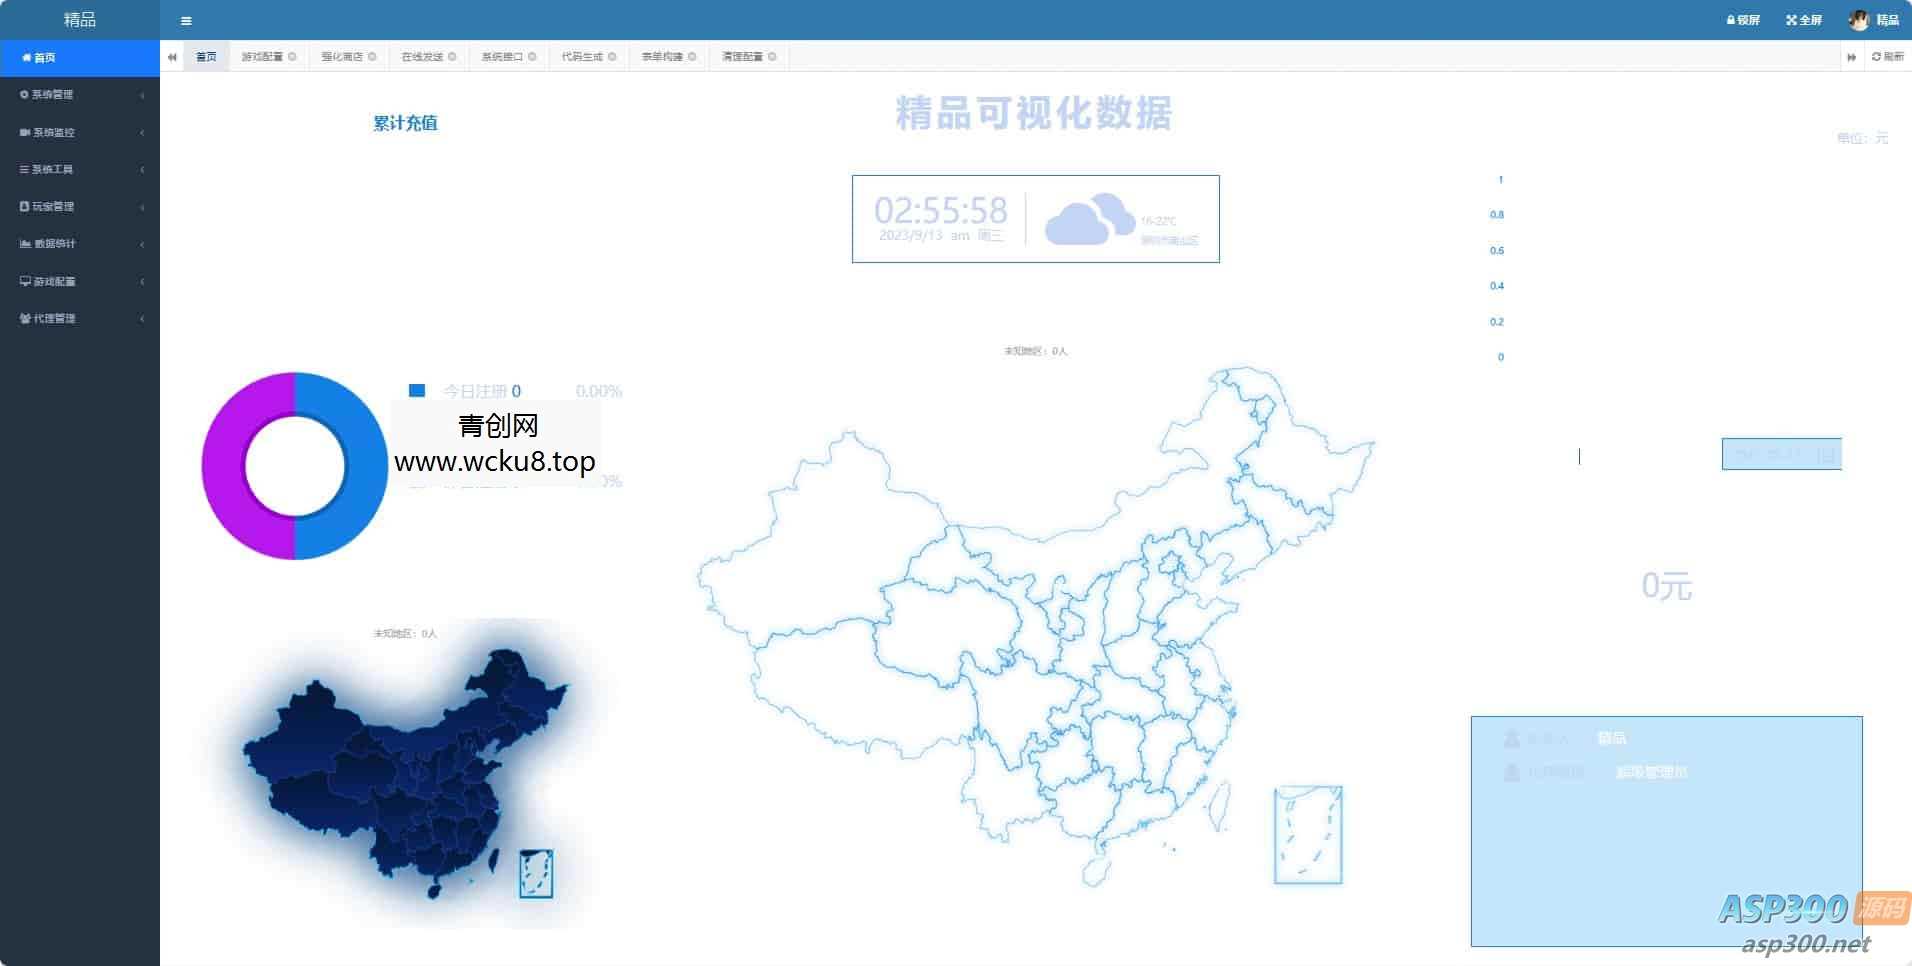Click the 系统监控 monitor icon
This screenshot has height=966, width=1912.
pos(25,132)
